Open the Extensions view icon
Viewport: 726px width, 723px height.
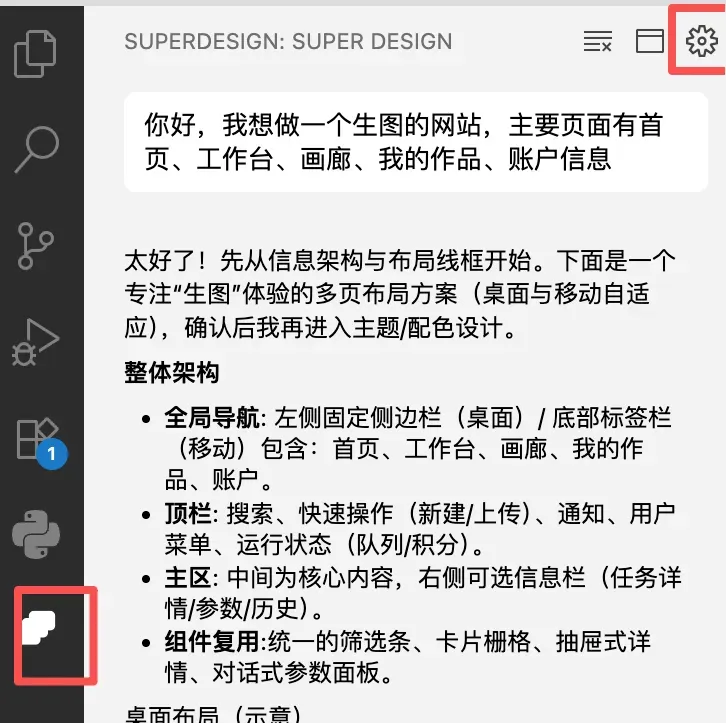37,438
